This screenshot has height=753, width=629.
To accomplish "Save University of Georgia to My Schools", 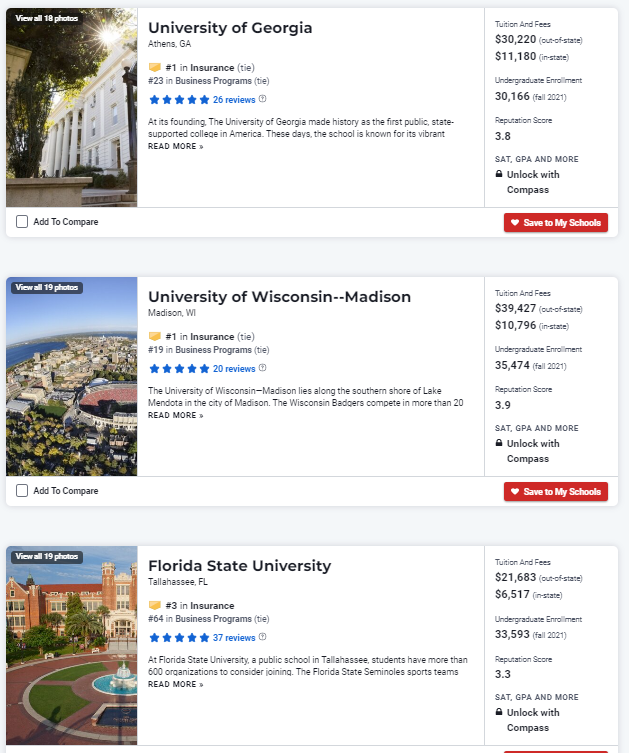I will click(555, 222).
